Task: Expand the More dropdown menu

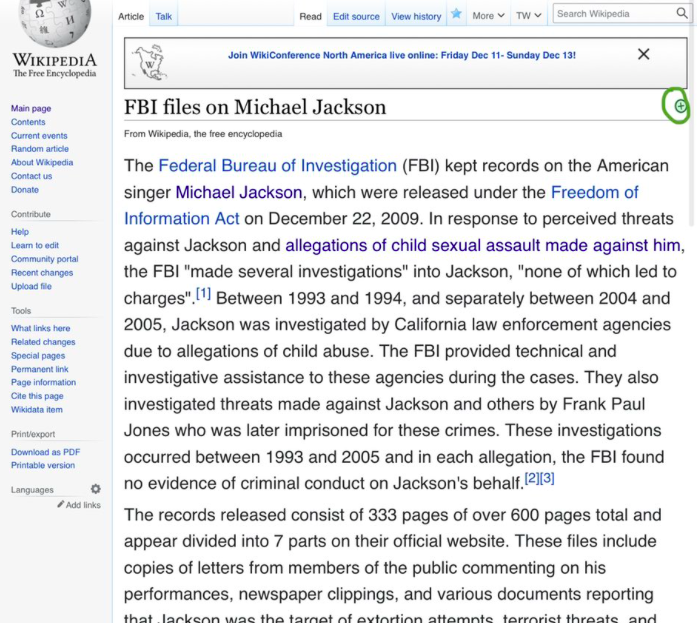Action: [488, 16]
